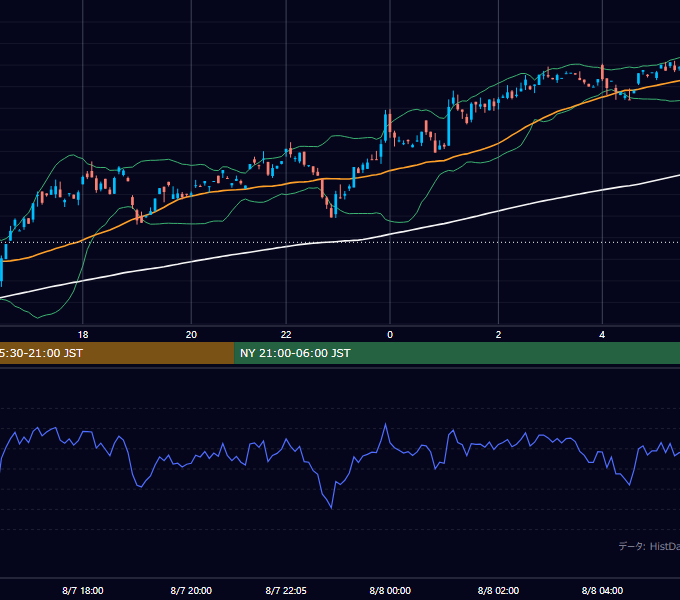Click the 8/7 20:00 date label

click(191, 590)
